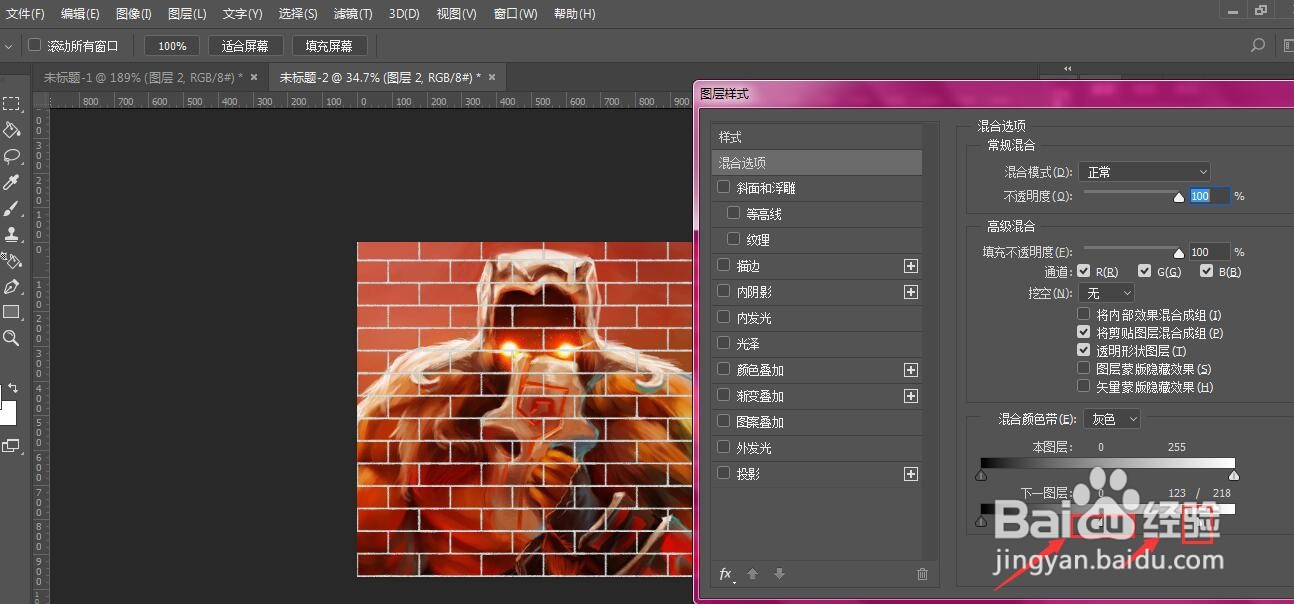Uncheck 将剪贴图层混合成组 option

pyautogui.click(x=1083, y=333)
